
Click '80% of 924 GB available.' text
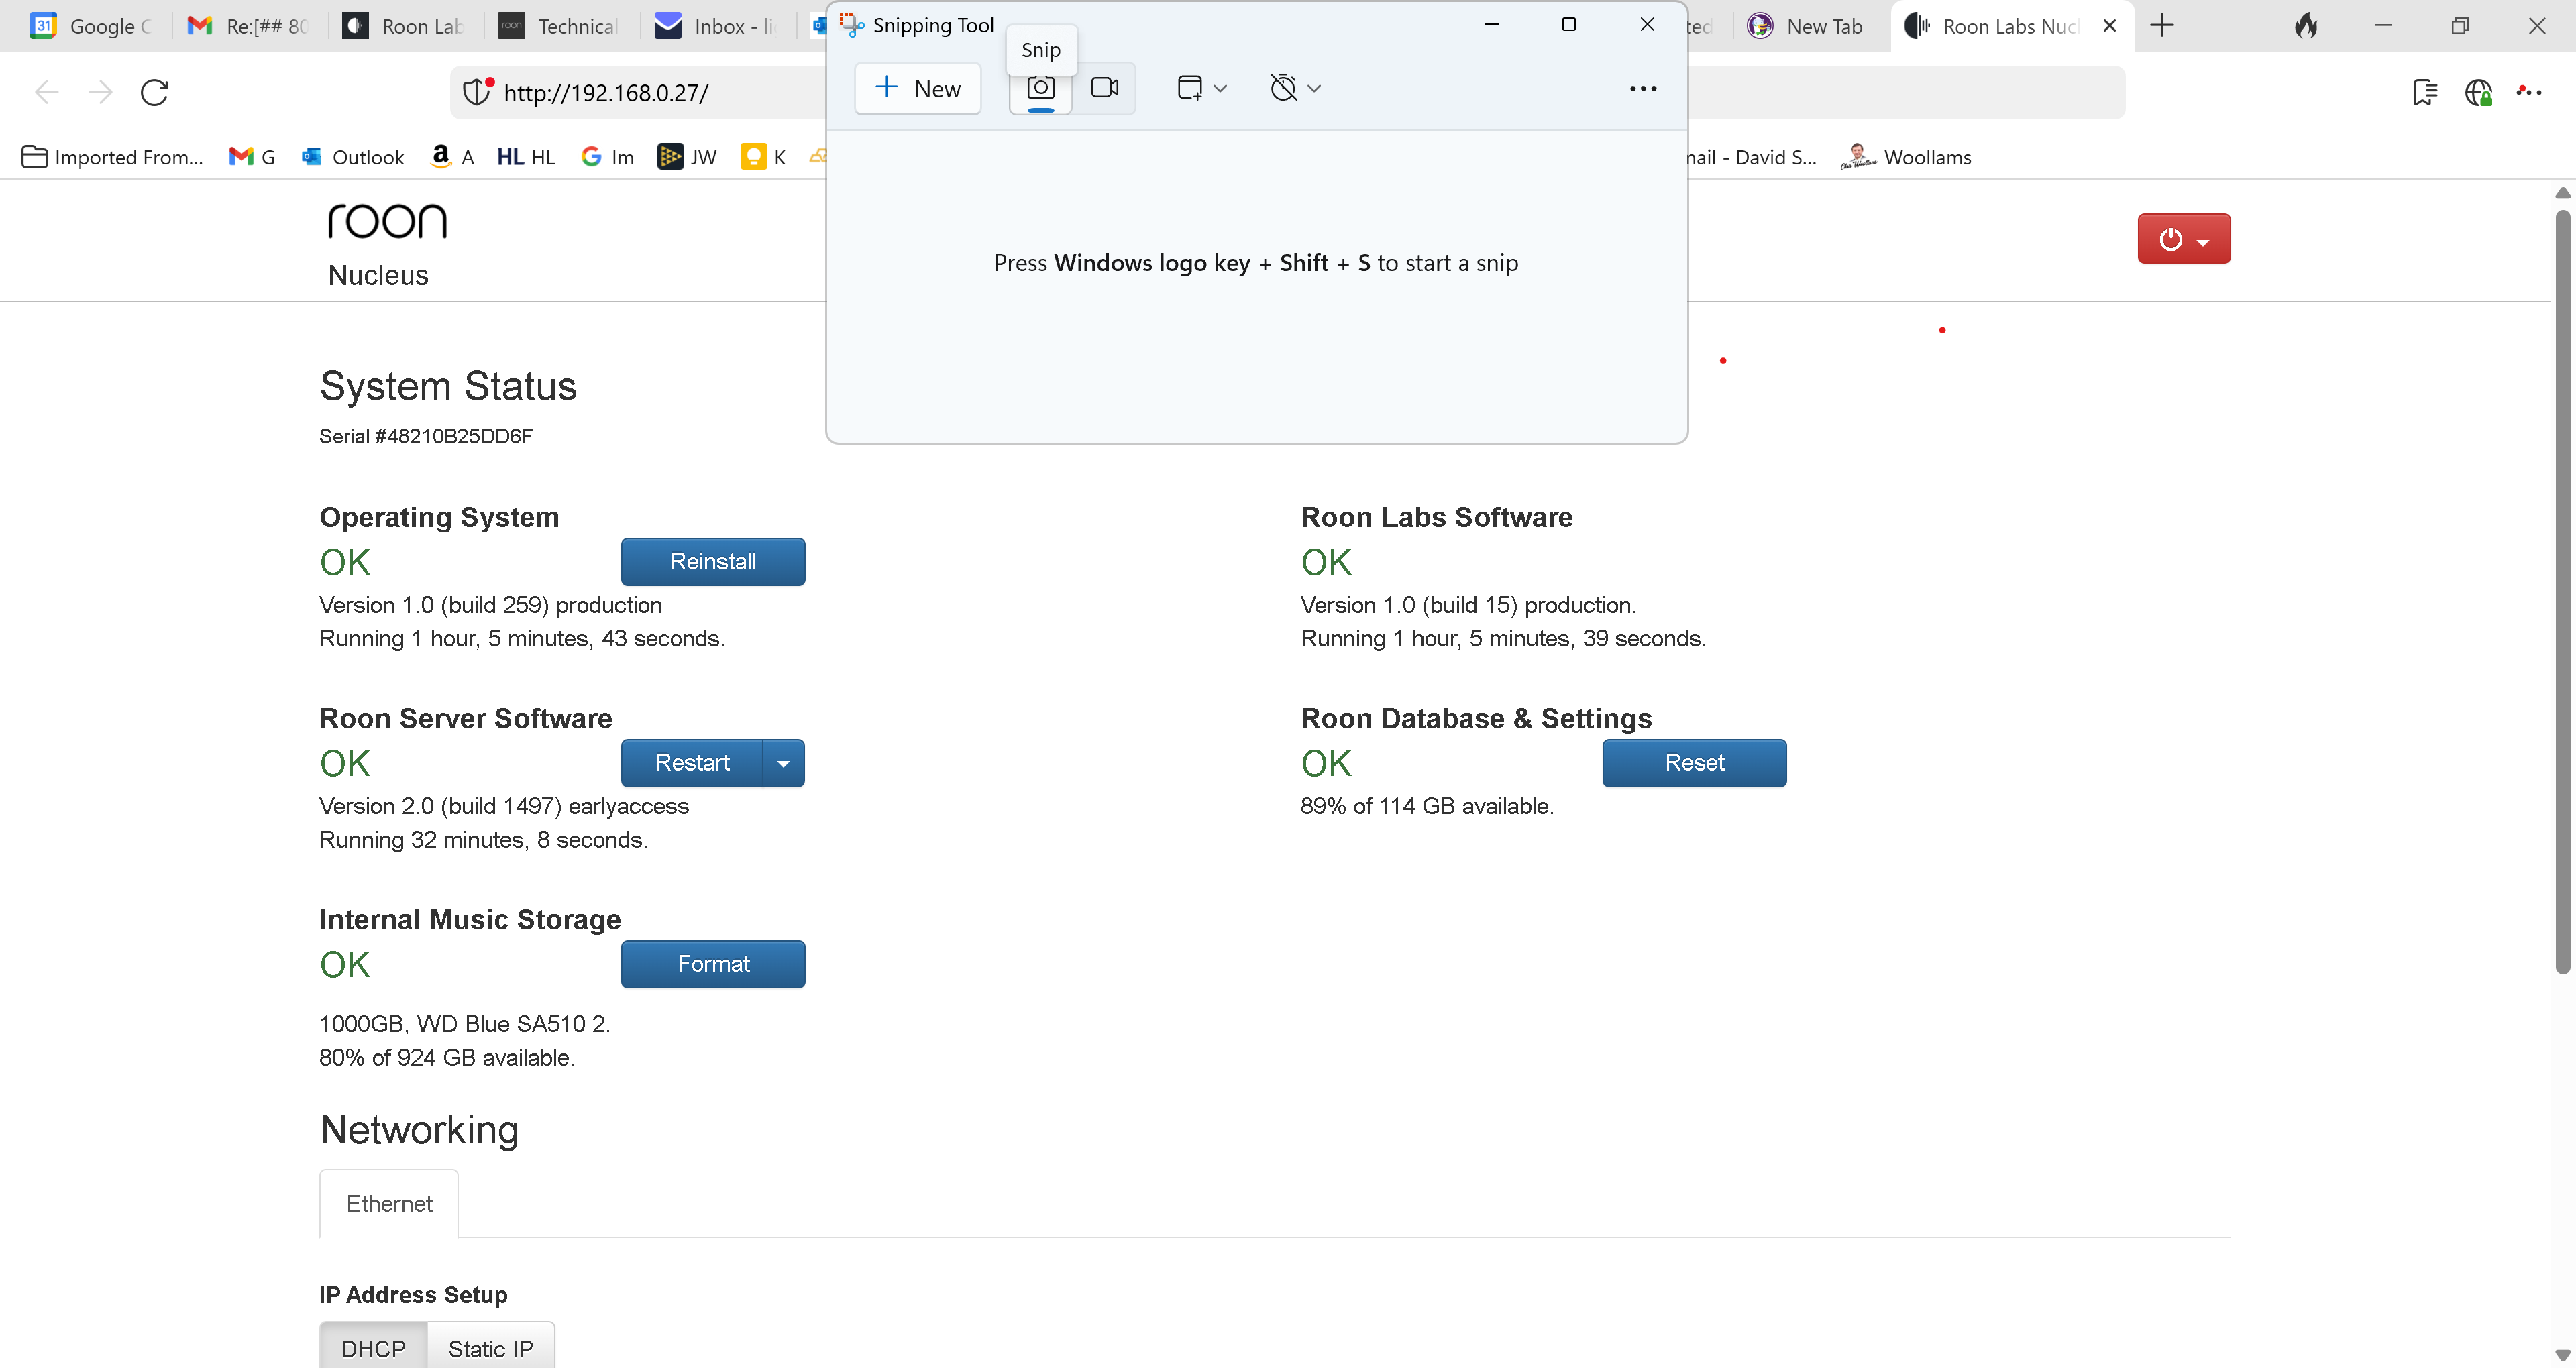pyautogui.click(x=446, y=1058)
